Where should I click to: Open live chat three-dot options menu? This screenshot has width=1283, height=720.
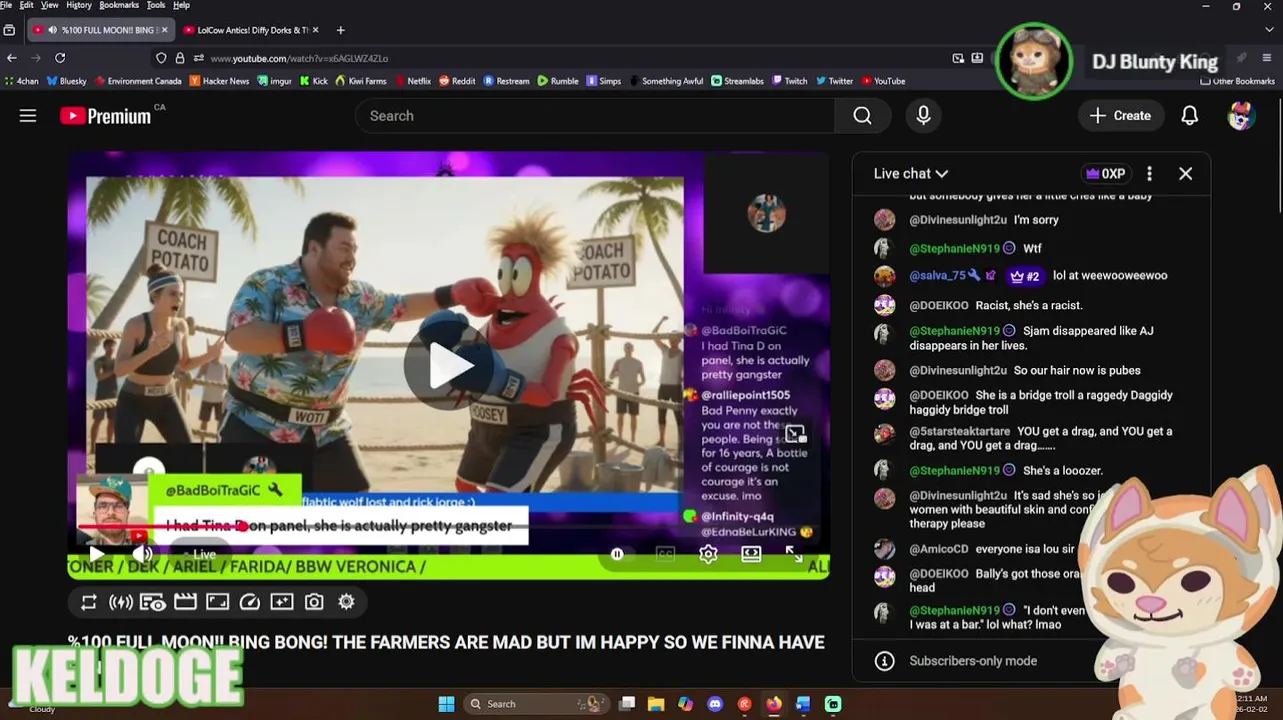(x=1149, y=174)
